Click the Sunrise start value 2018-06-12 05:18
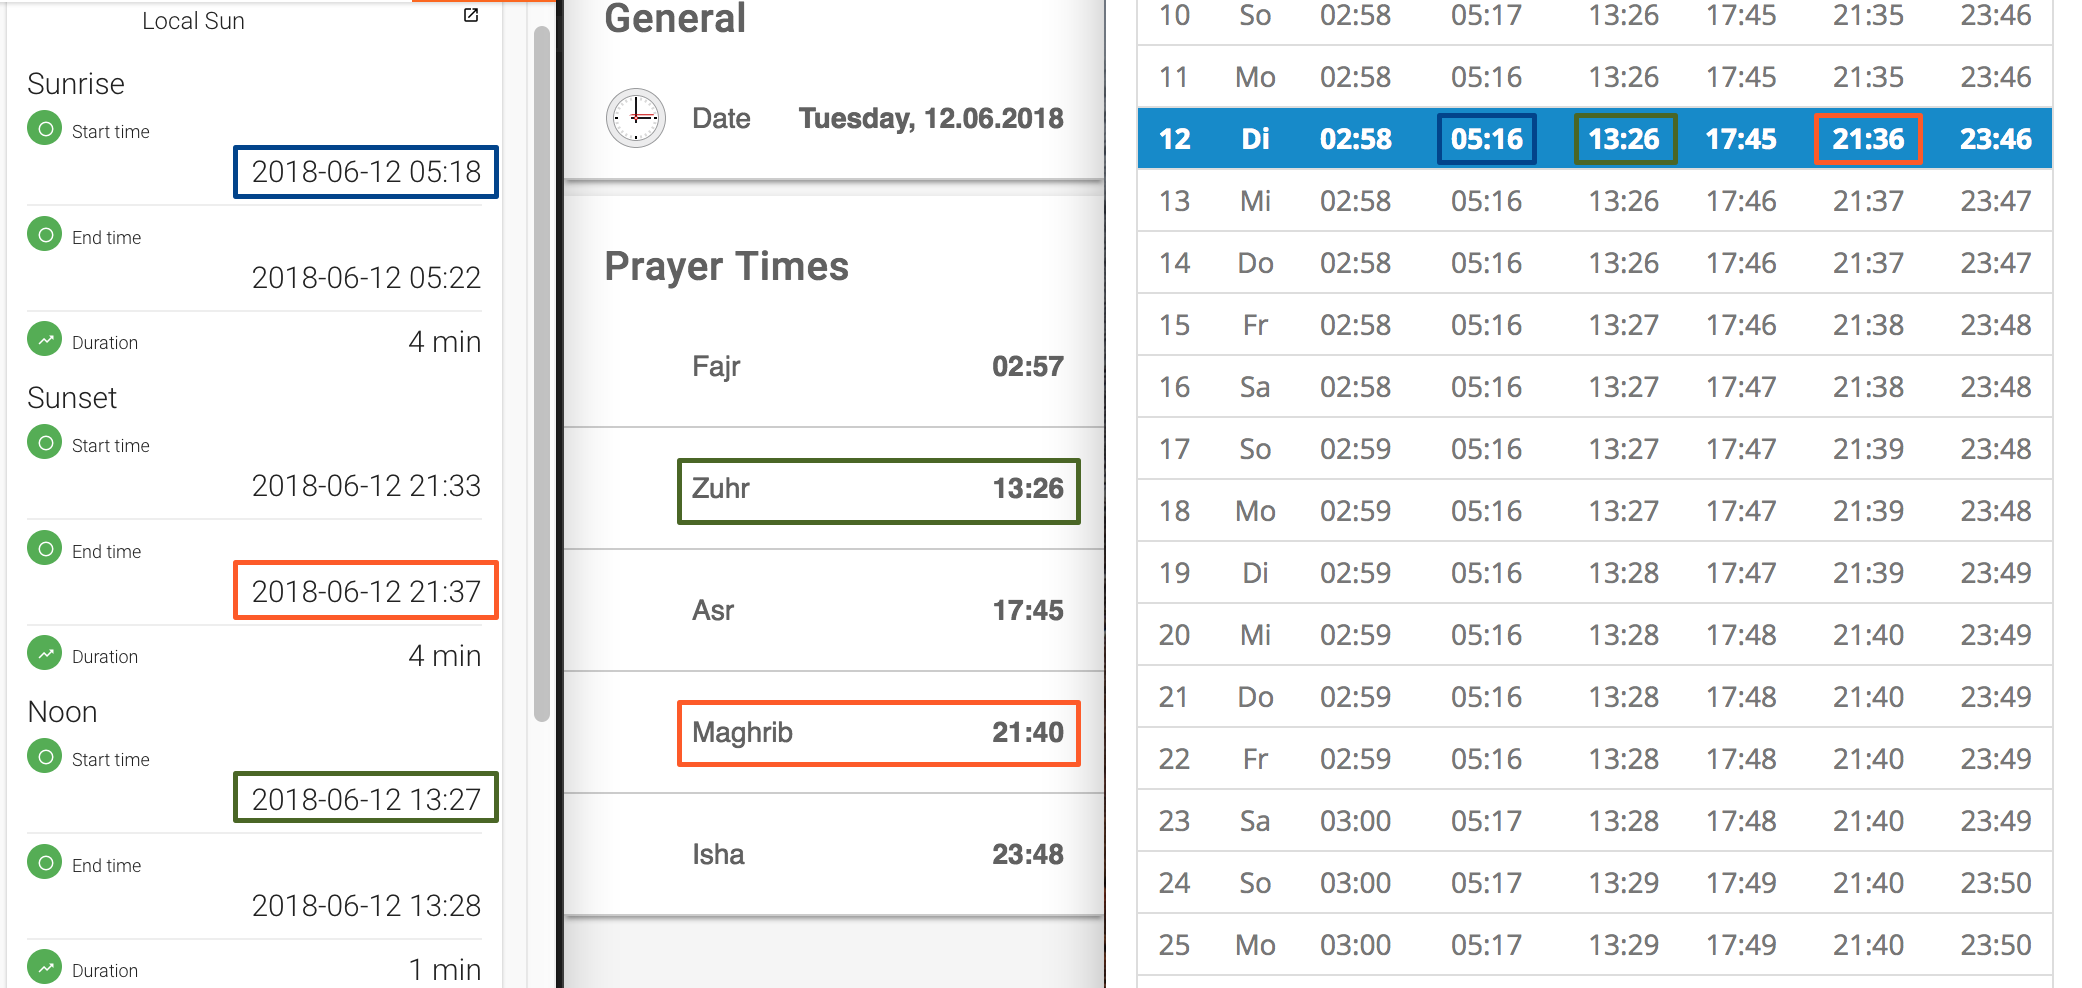The height and width of the screenshot is (988, 2082). (366, 172)
